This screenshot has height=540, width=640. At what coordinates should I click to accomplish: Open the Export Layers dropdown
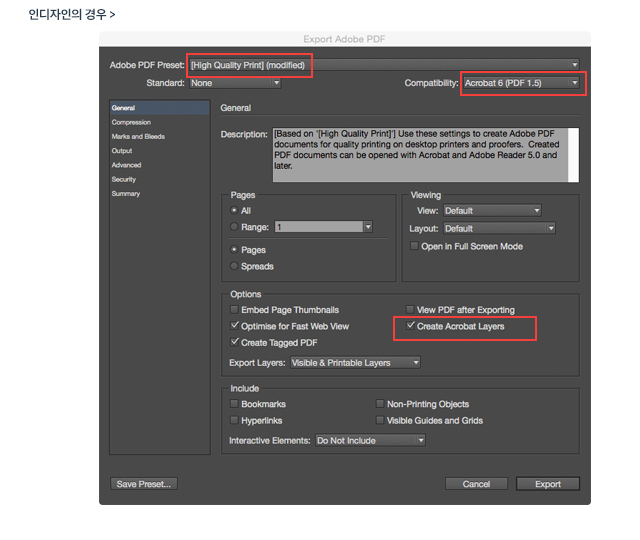coord(355,362)
